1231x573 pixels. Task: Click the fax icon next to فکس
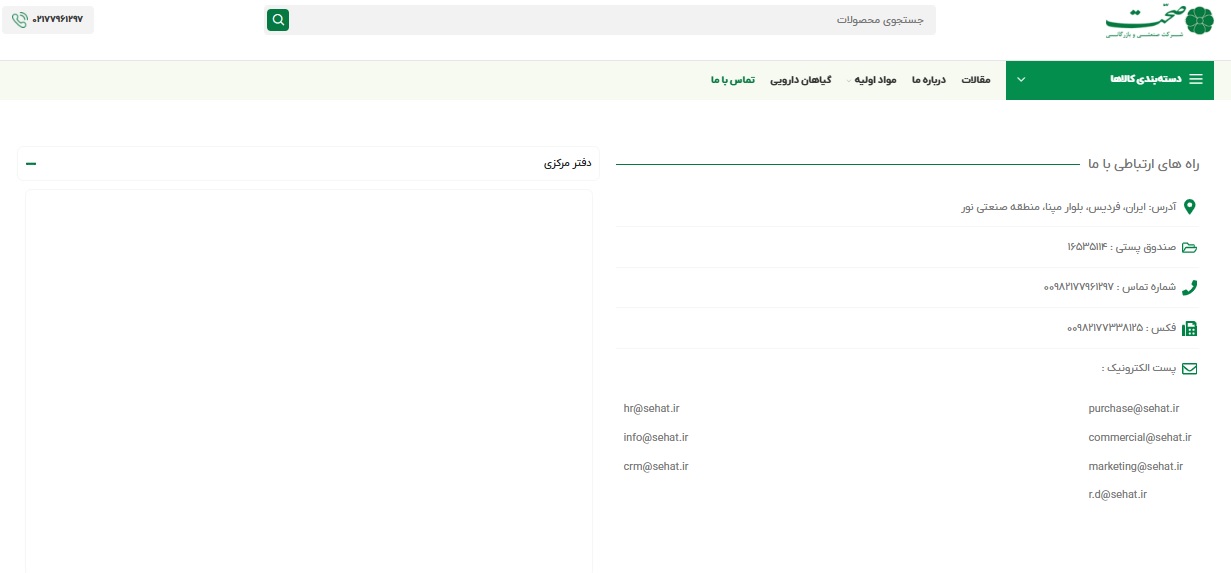pos(1189,328)
